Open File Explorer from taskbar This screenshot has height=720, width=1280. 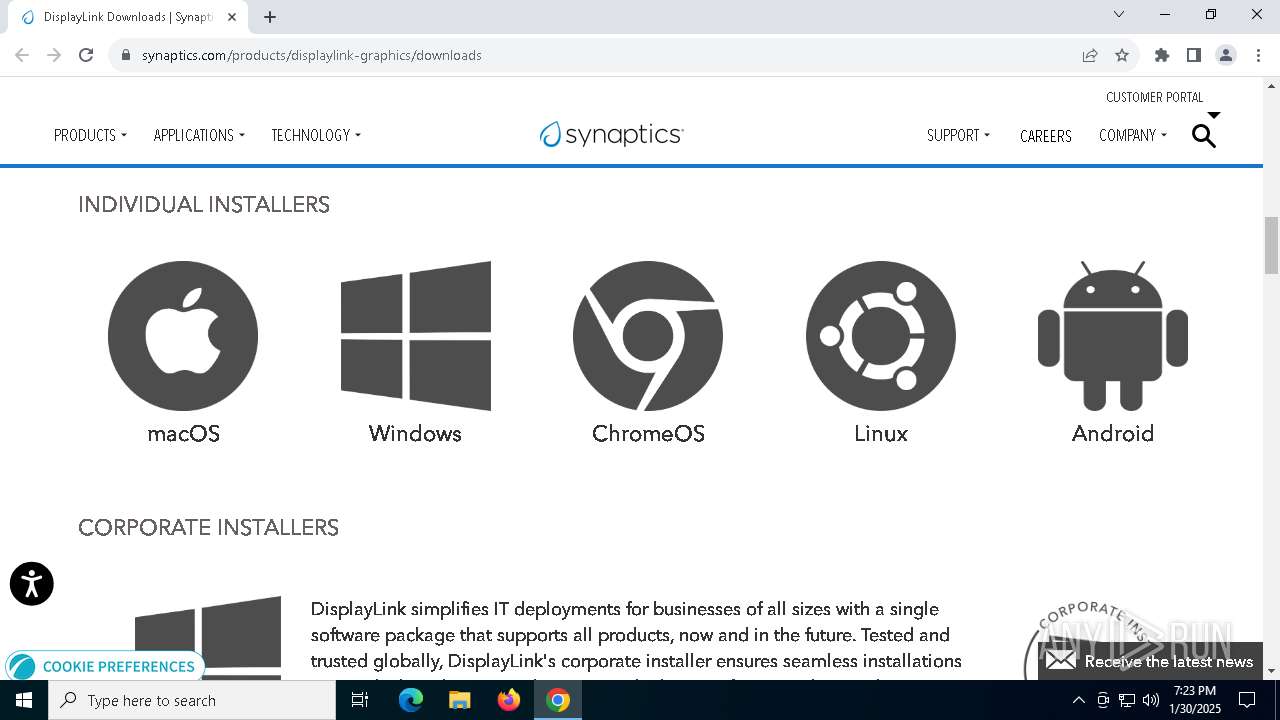tap(459, 700)
